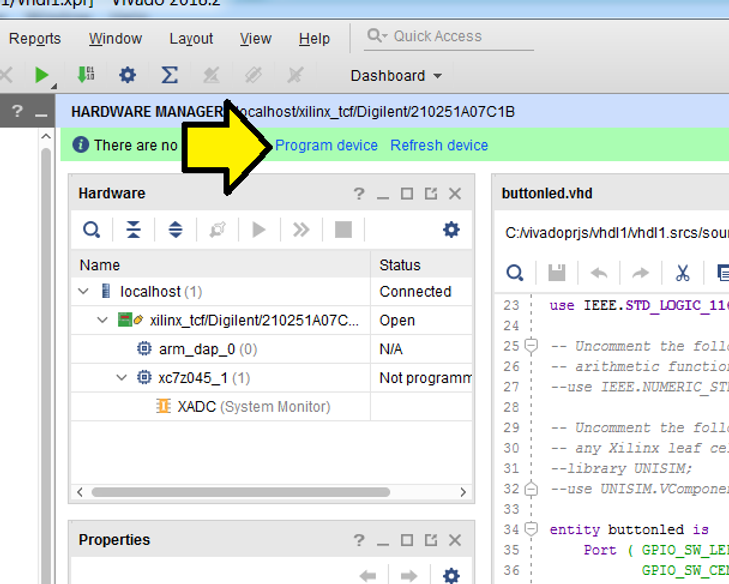Open the Layout menu
The image size is (729, 584).
pyautogui.click(x=191, y=39)
